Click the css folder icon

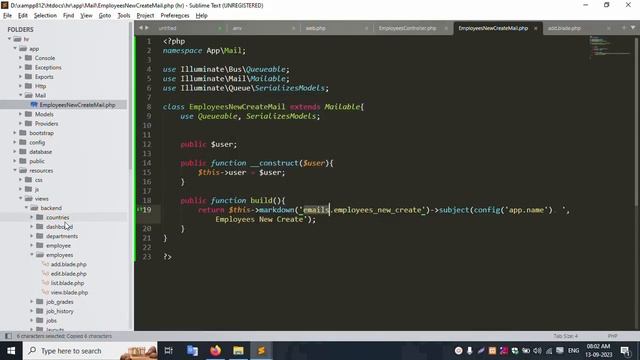tap(29, 180)
